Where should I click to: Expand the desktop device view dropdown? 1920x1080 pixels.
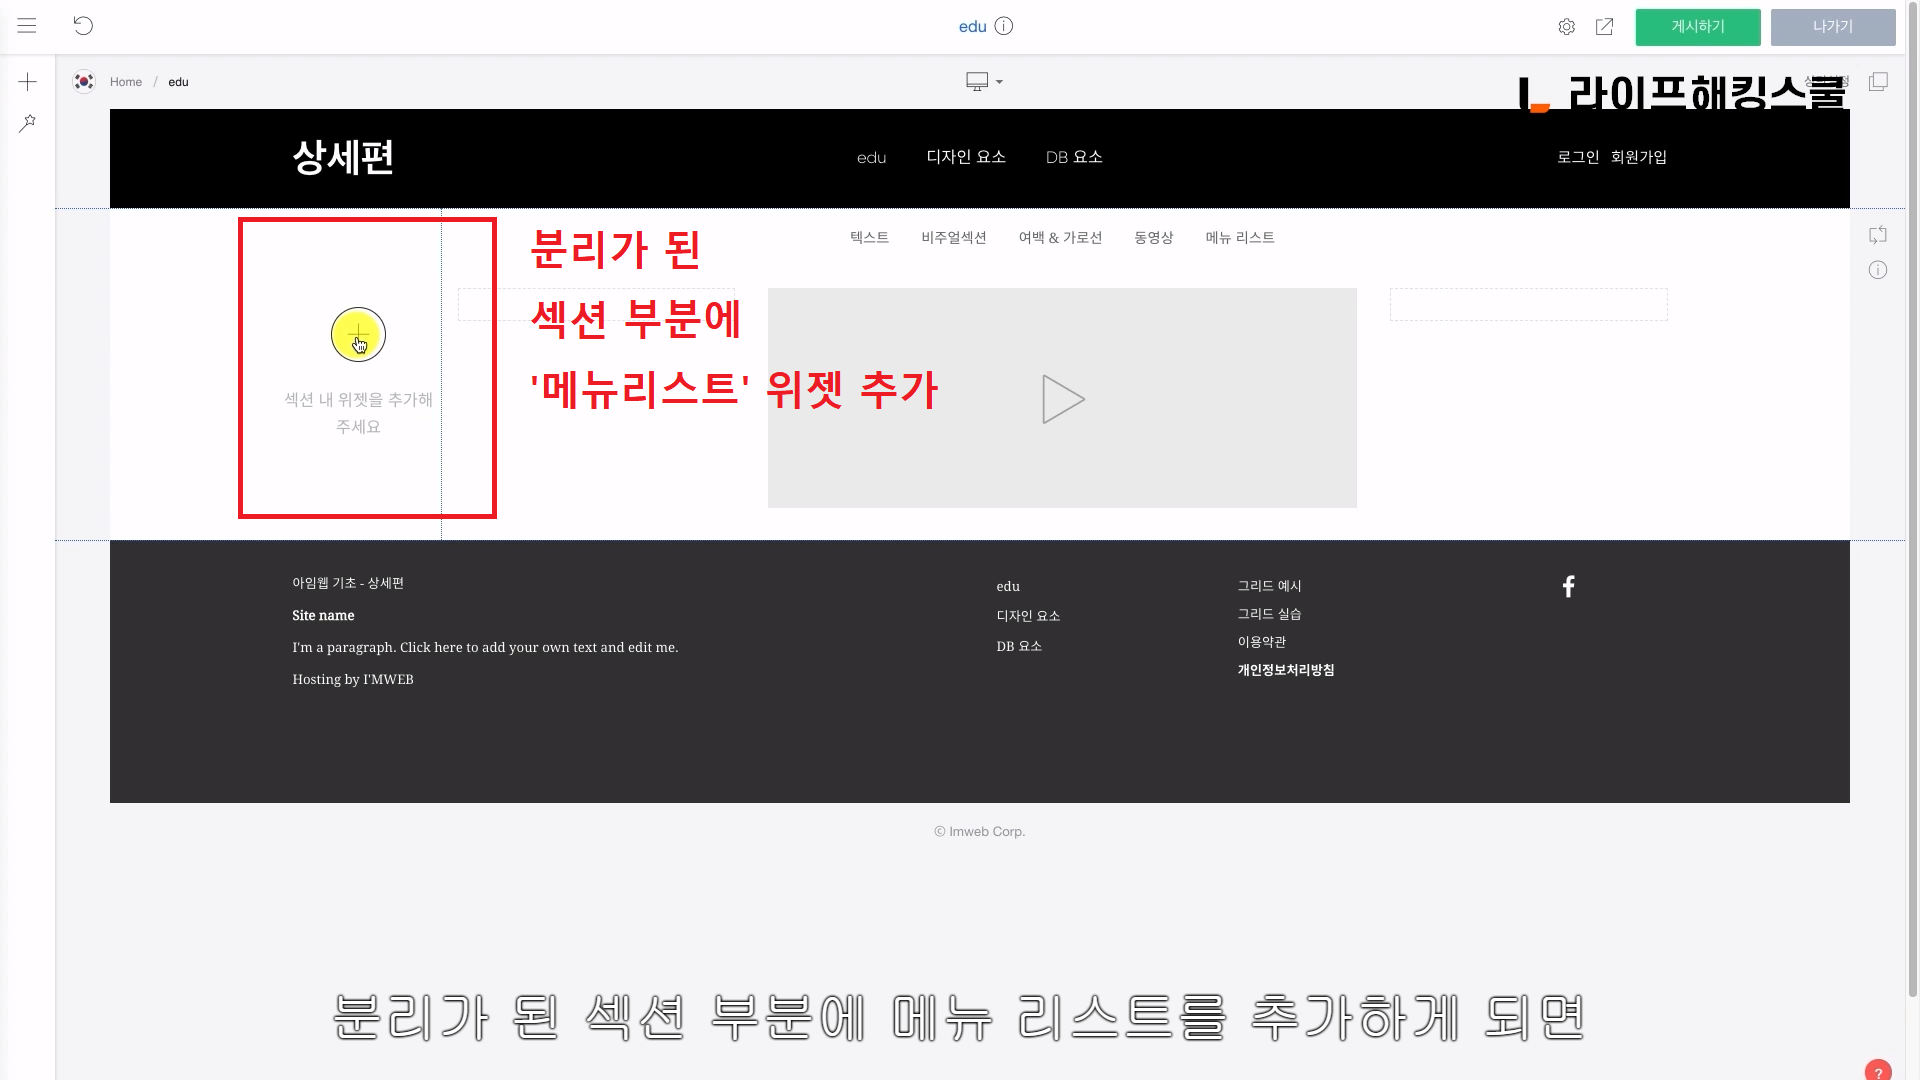click(x=984, y=82)
